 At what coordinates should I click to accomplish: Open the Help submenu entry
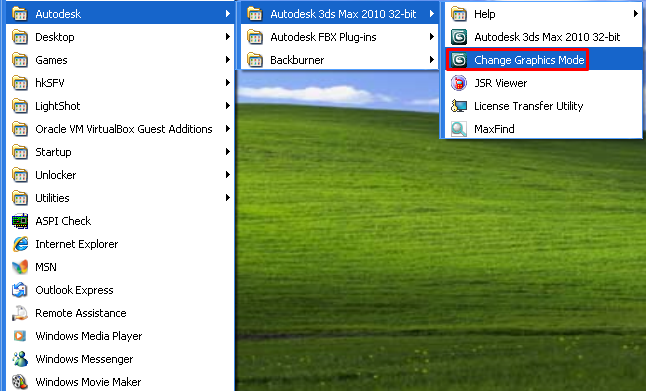543,14
